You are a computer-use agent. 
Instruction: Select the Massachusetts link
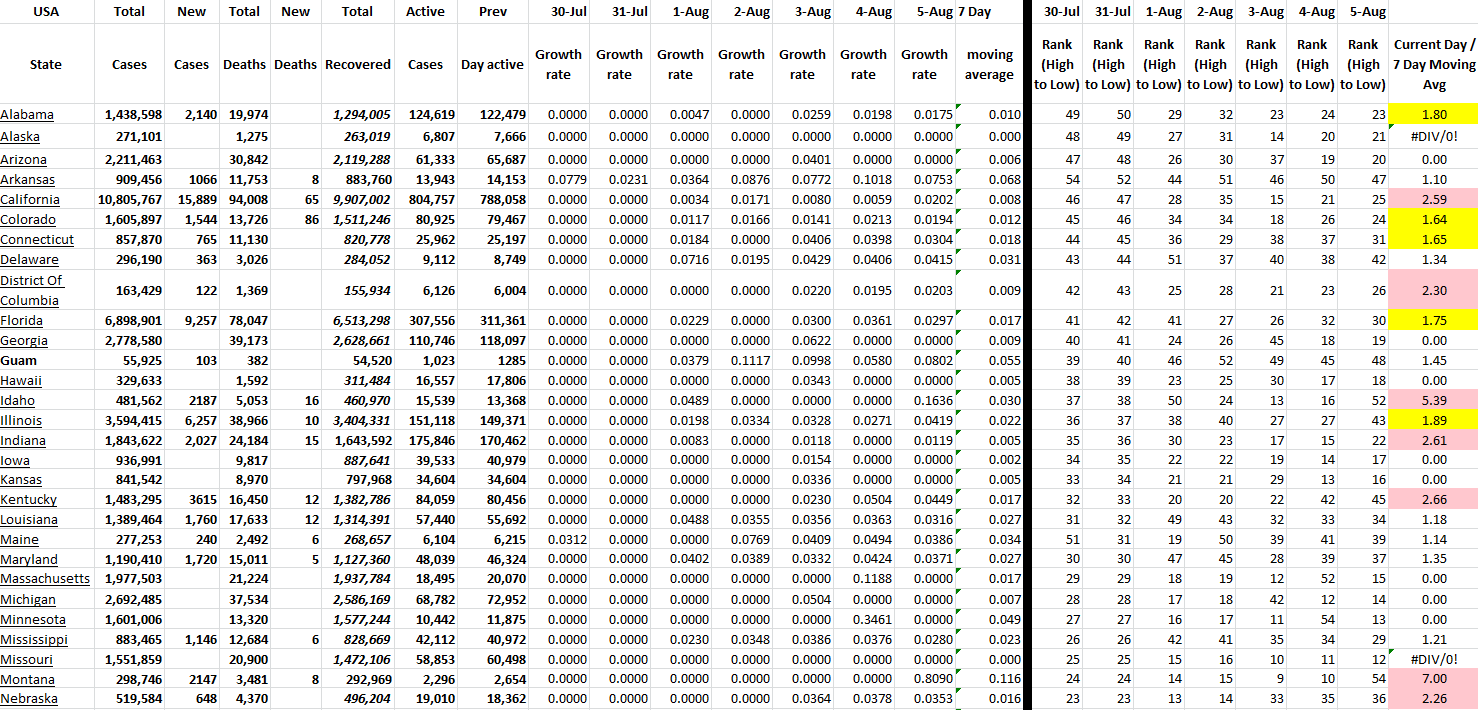pos(45,579)
